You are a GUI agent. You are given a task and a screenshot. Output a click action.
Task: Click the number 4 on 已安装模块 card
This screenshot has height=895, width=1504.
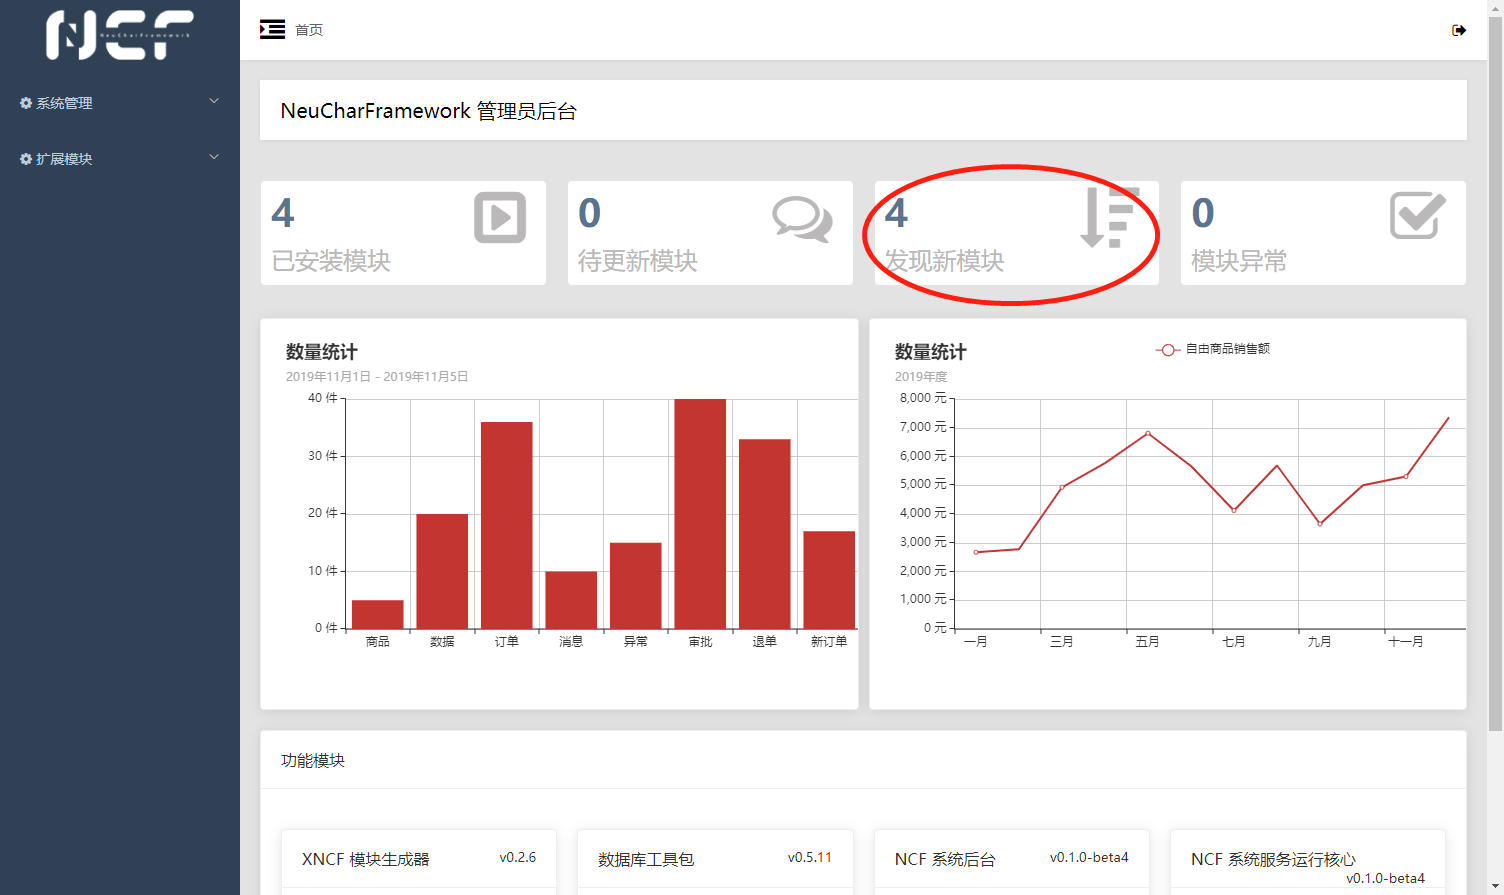283,213
